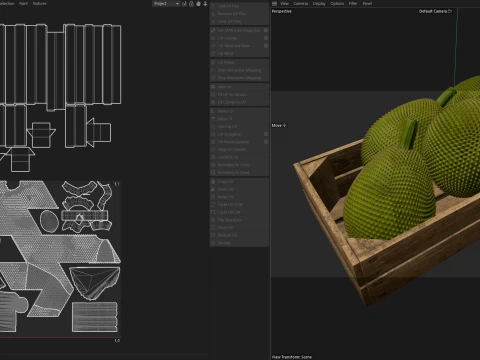
Task: Click the Add UV Pins command icon
Action: (x=213, y=6)
